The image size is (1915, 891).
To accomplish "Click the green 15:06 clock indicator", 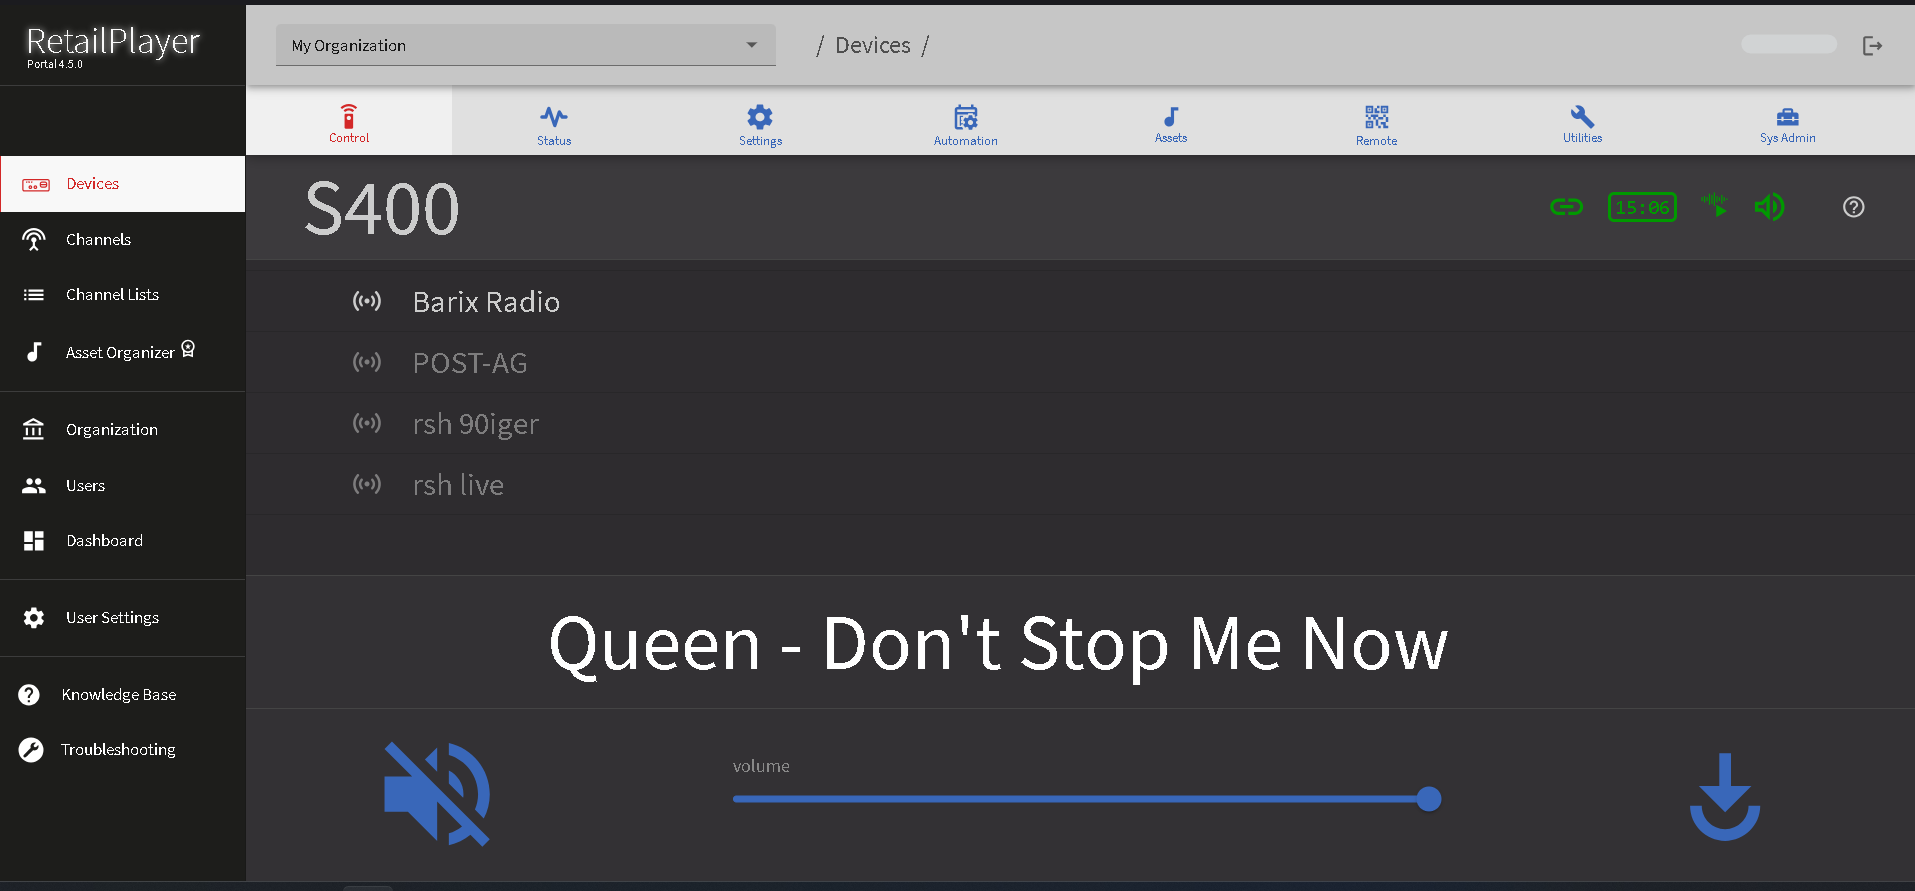I will 1642,207.
